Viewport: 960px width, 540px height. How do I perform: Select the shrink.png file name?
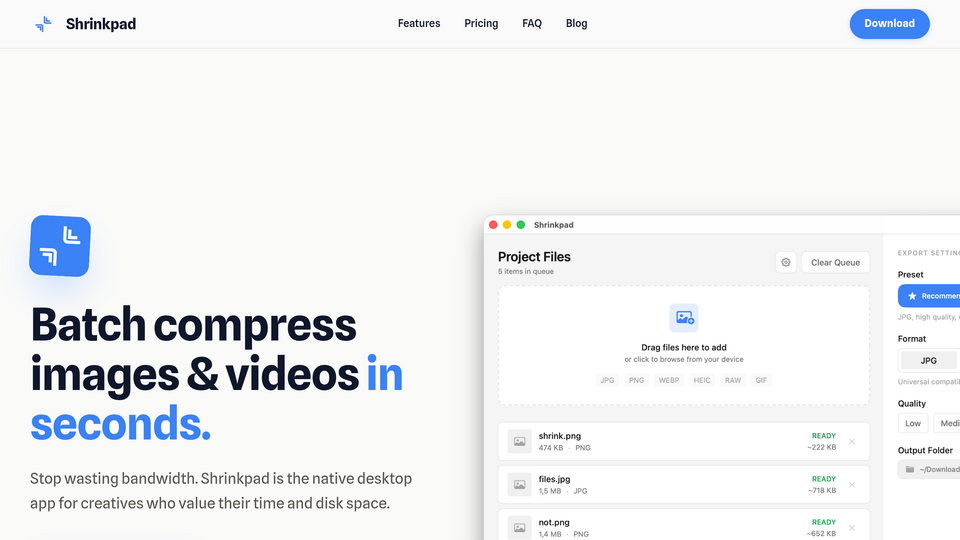point(560,436)
